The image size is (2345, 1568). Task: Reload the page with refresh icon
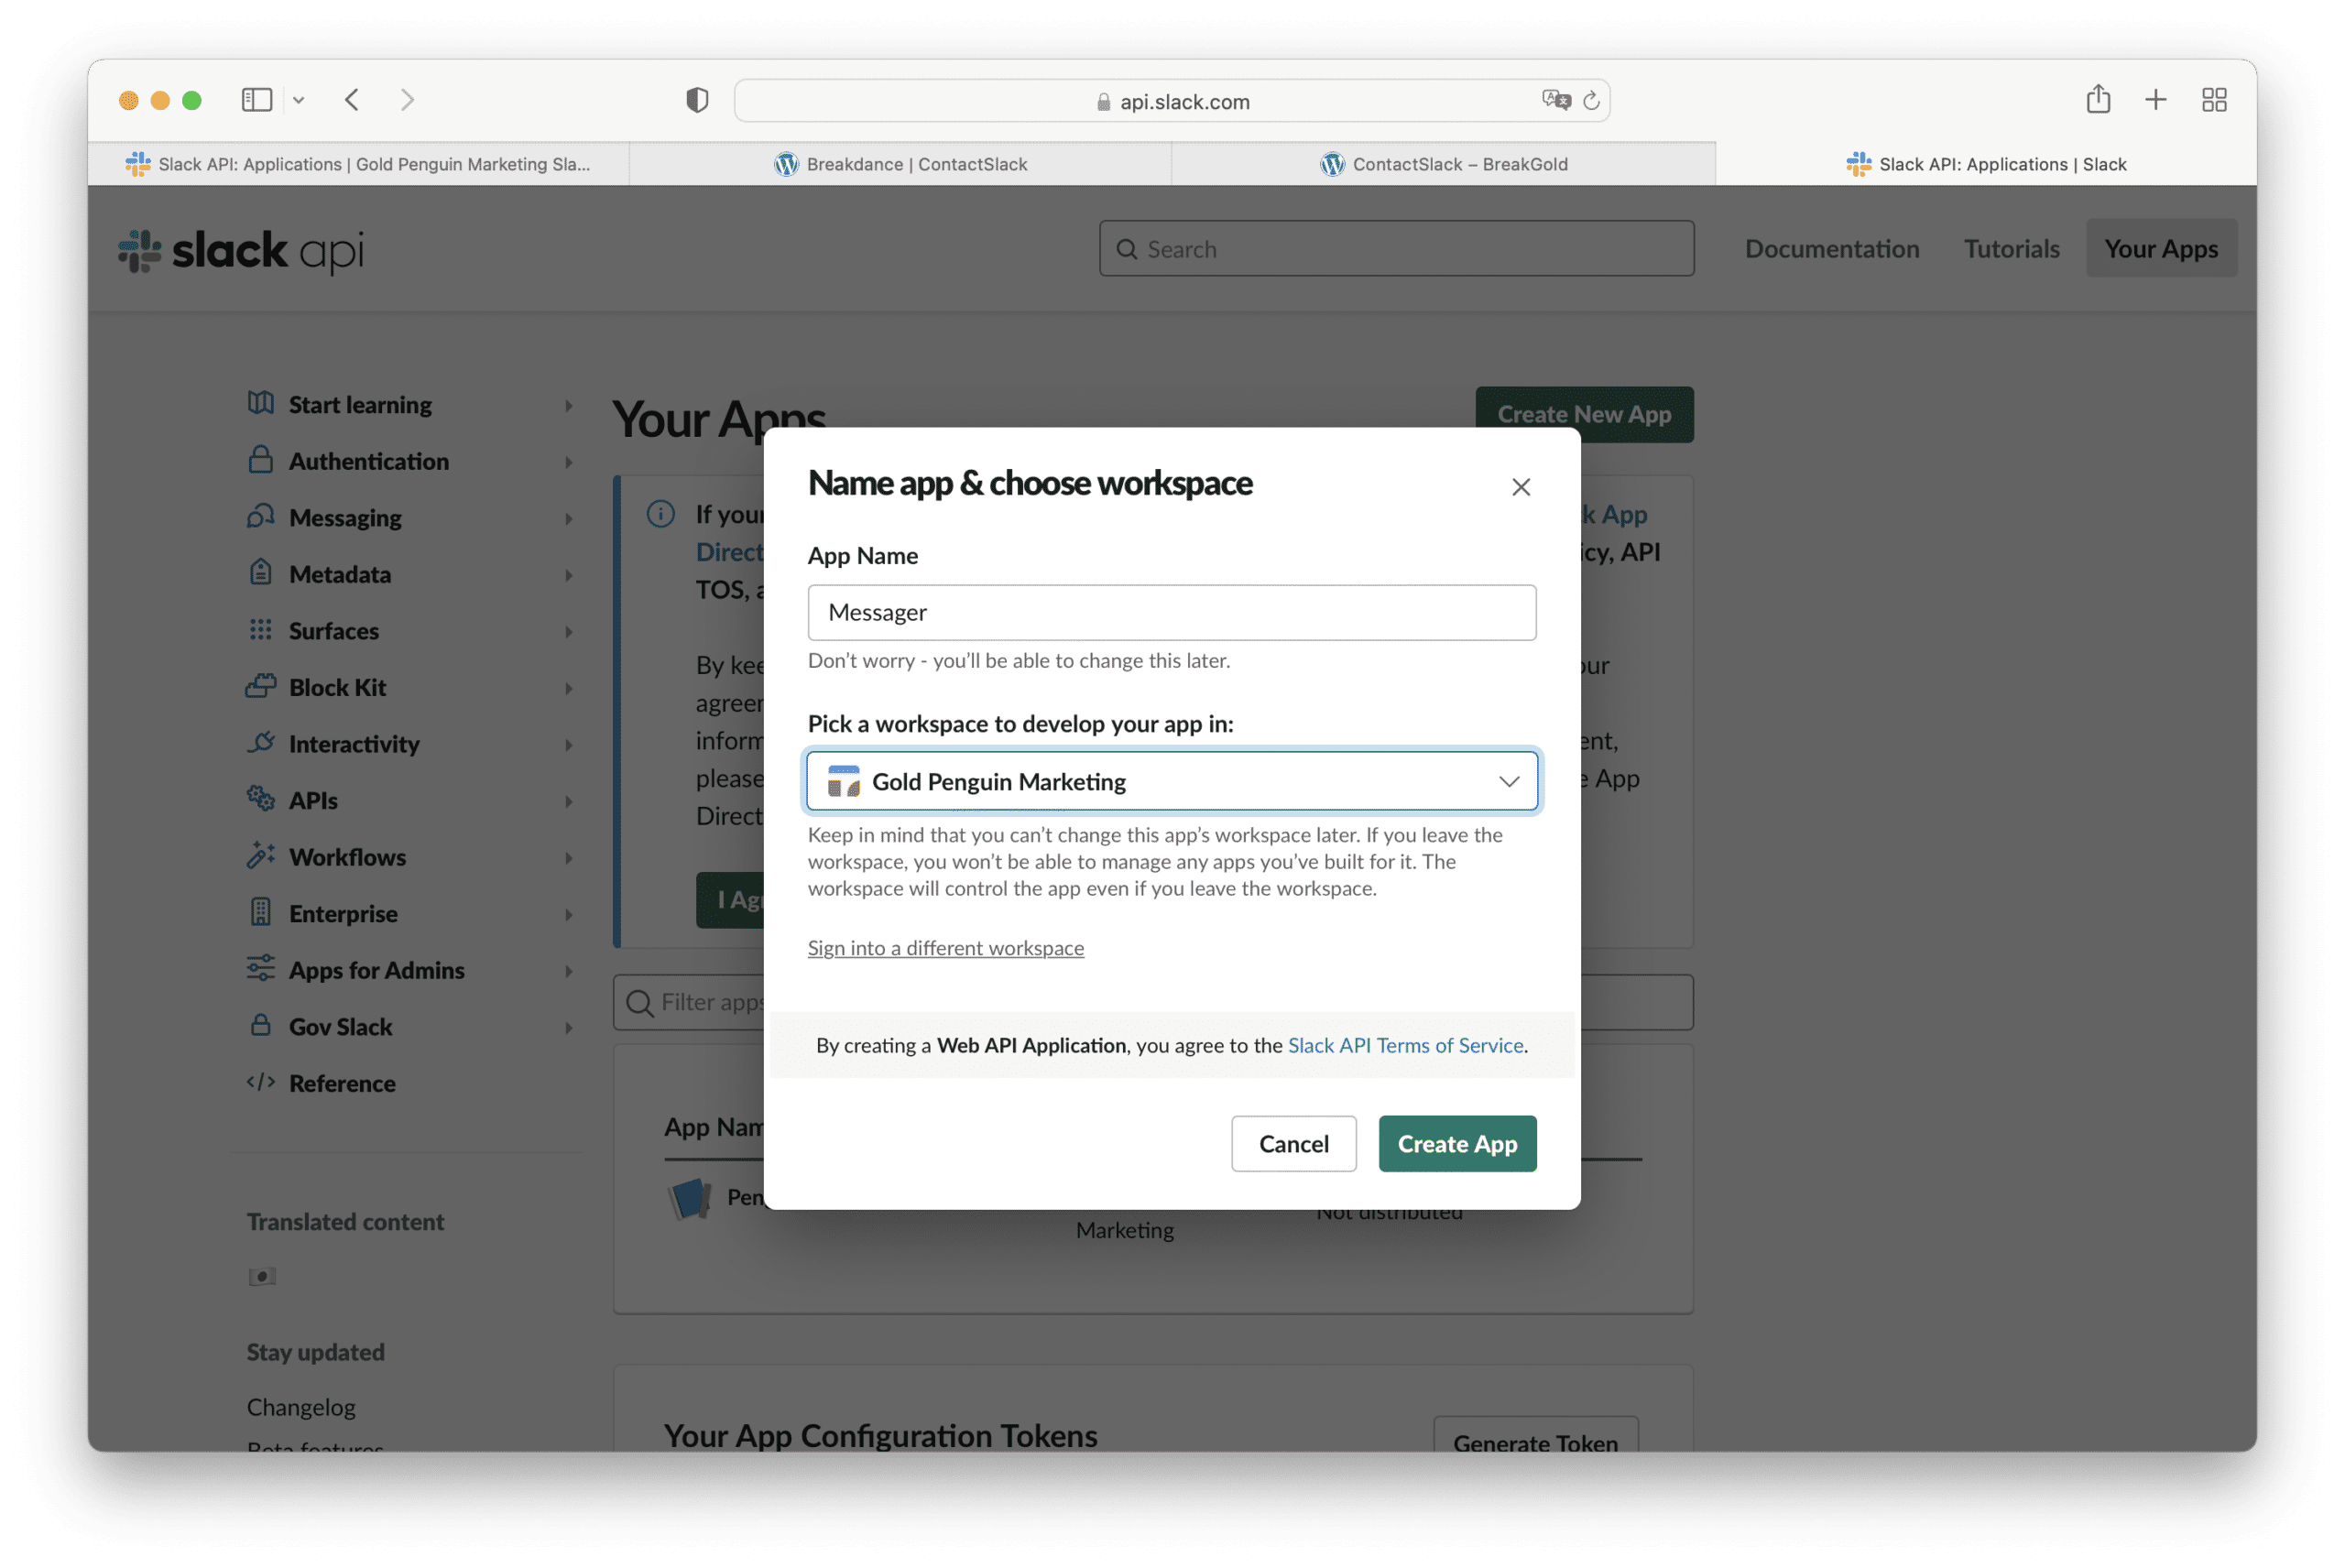[1590, 101]
